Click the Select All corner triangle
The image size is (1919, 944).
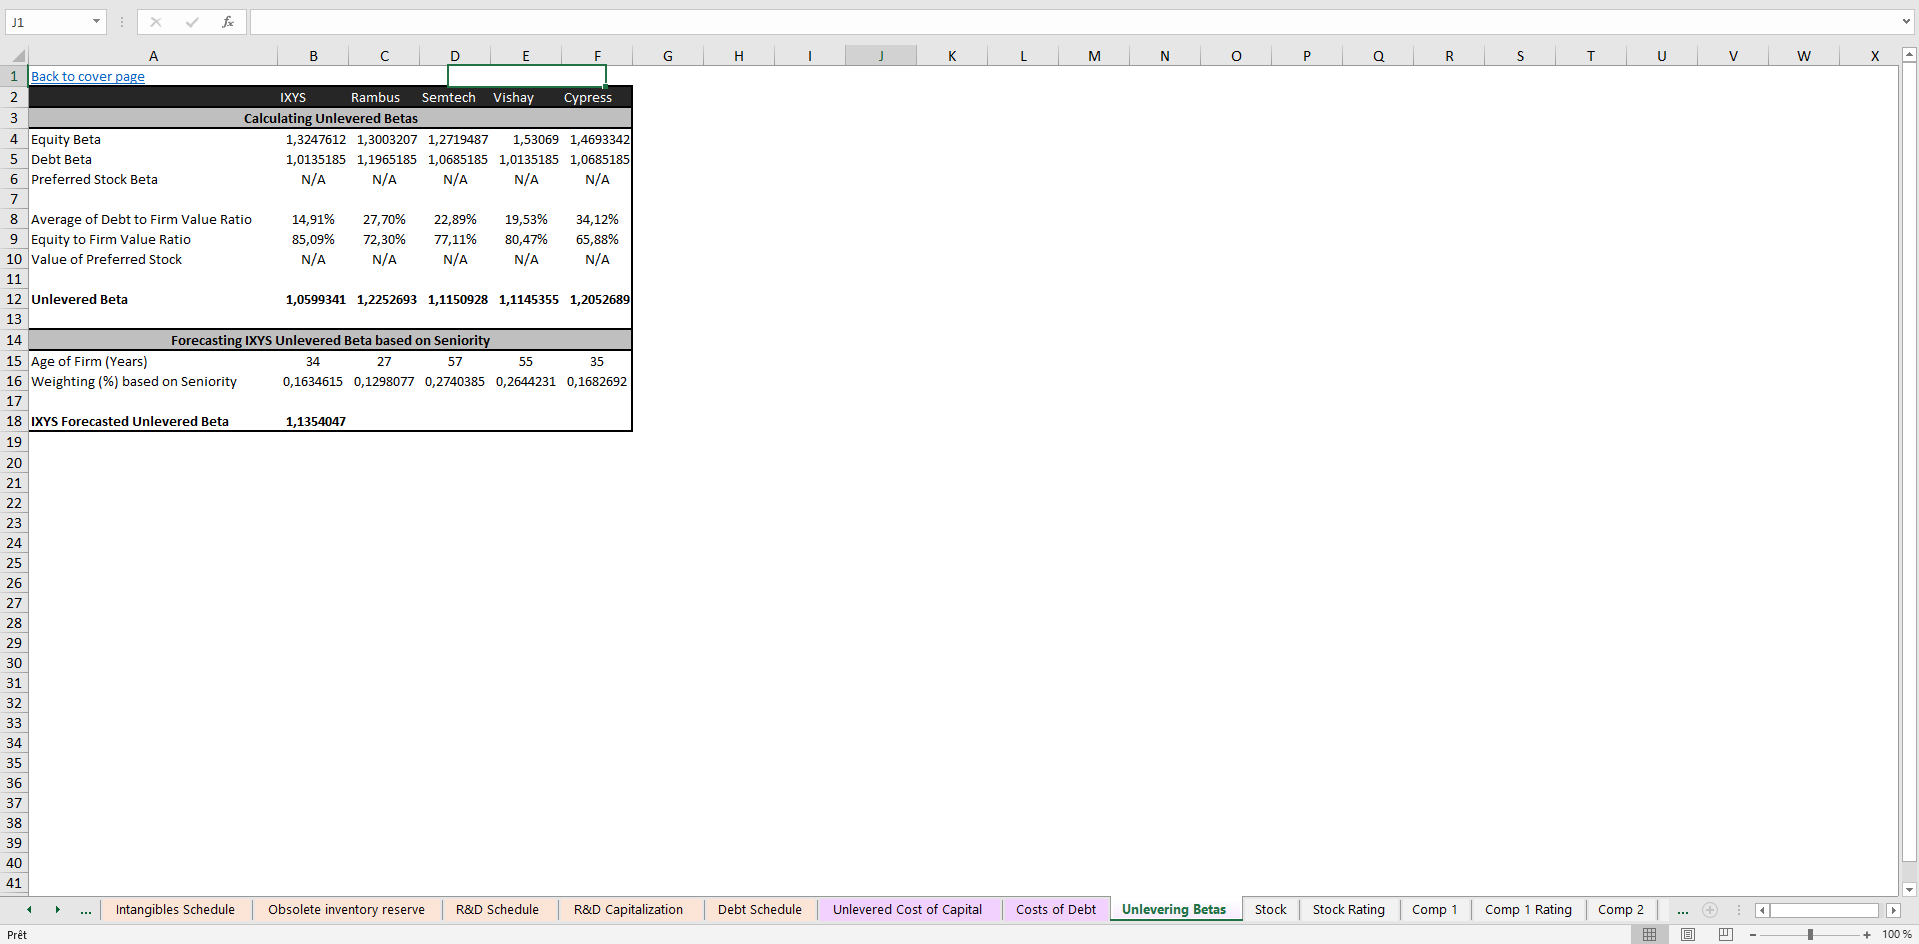(18, 56)
